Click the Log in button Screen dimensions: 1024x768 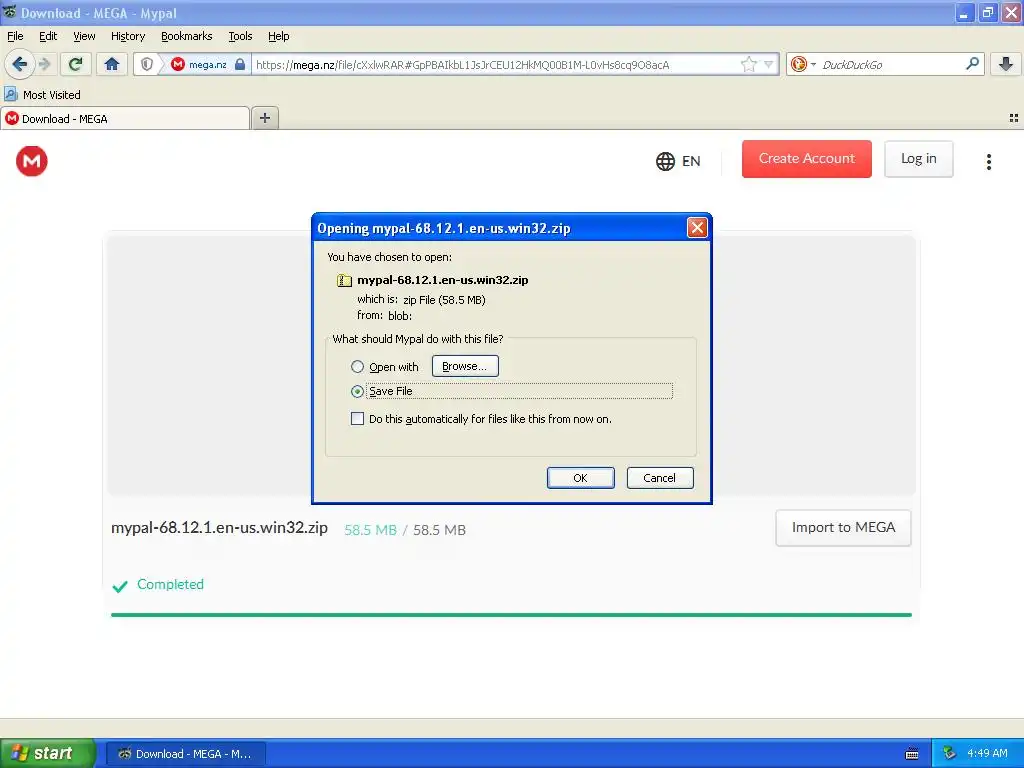[918, 159]
